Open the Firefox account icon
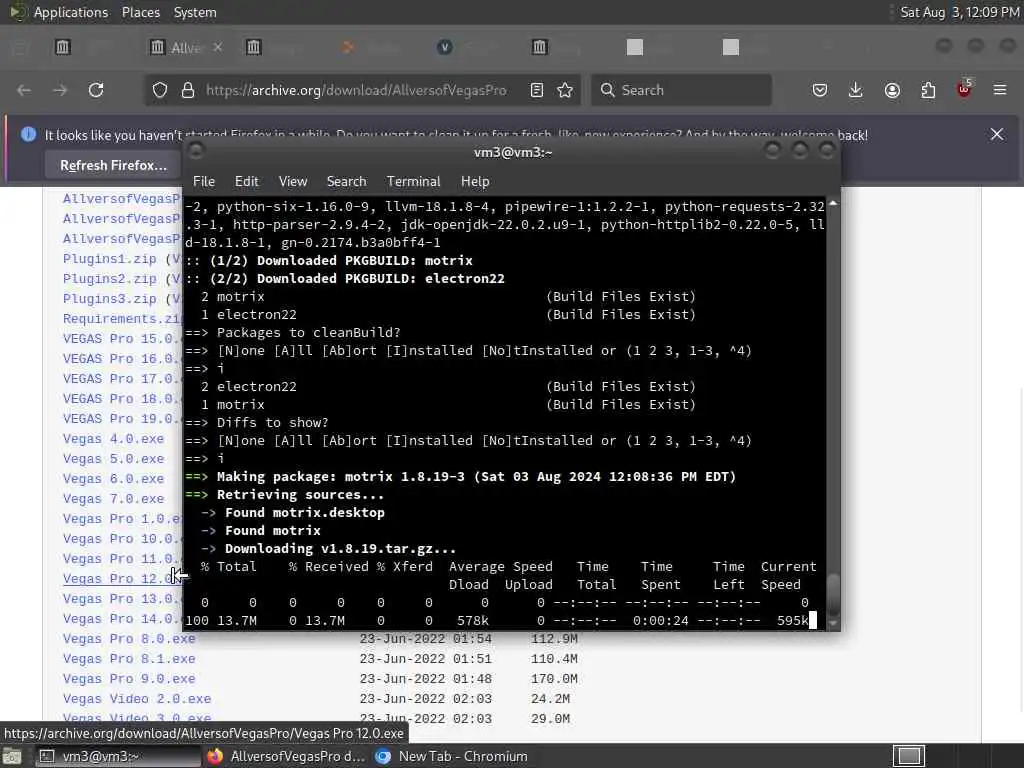Image resolution: width=1024 pixels, height=768 pixels. click(x=892, y=90)
